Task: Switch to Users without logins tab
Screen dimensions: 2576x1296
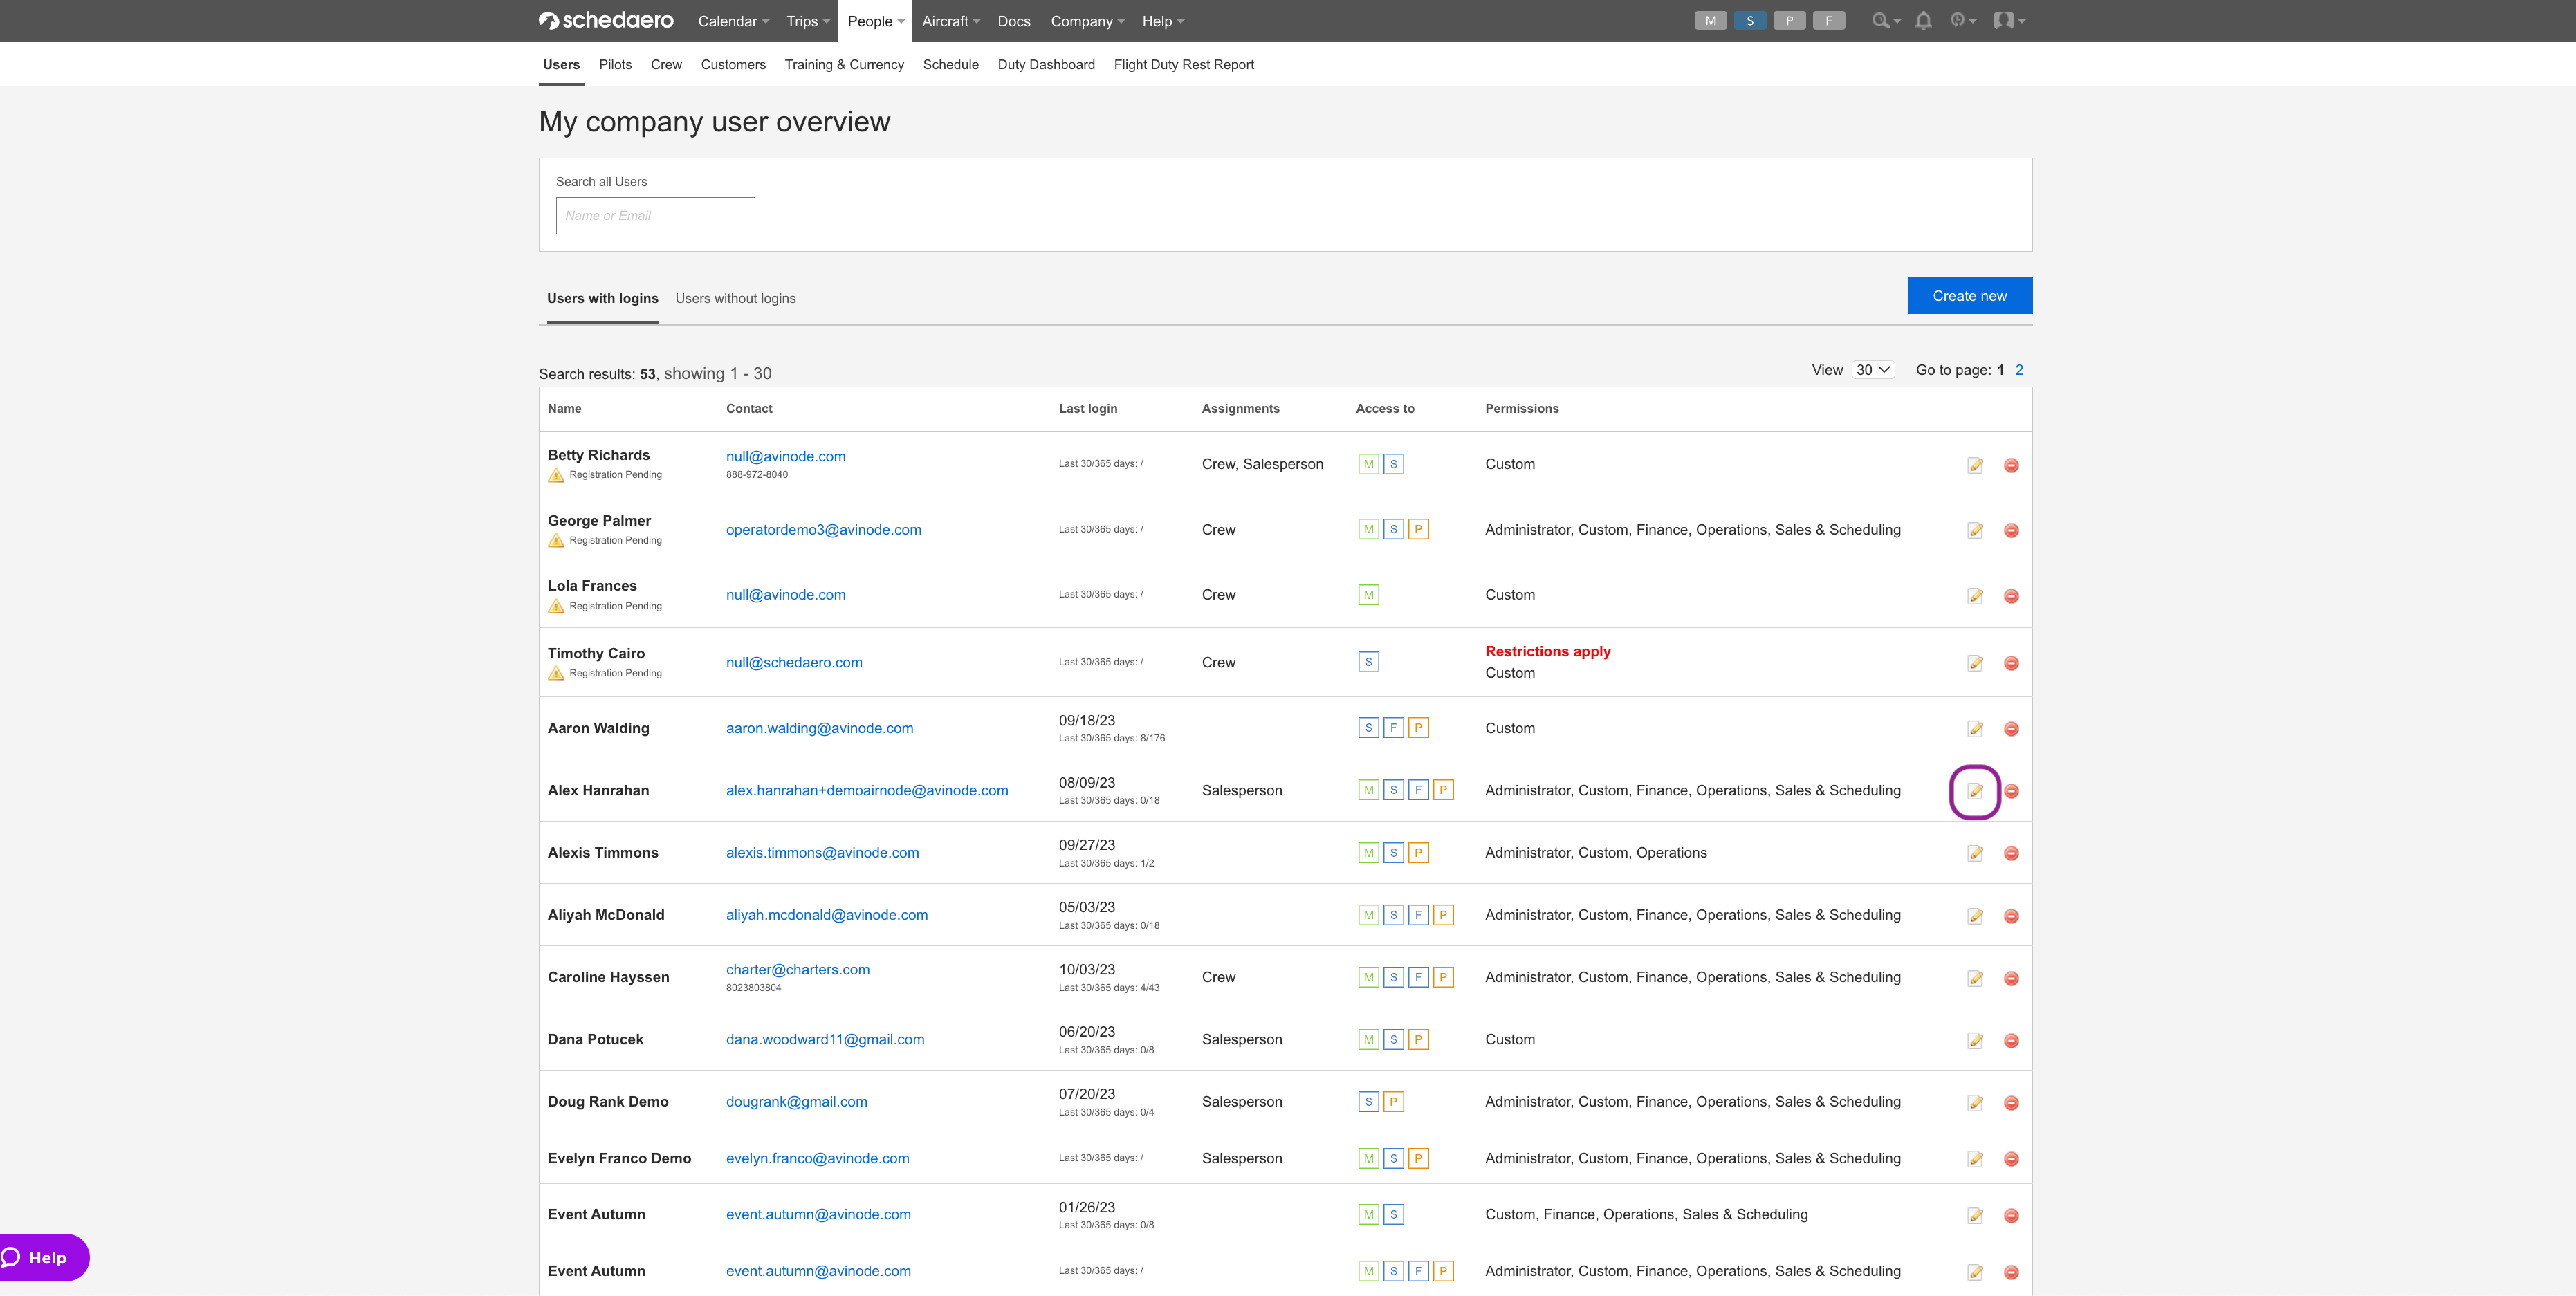Action: [735, 298]
